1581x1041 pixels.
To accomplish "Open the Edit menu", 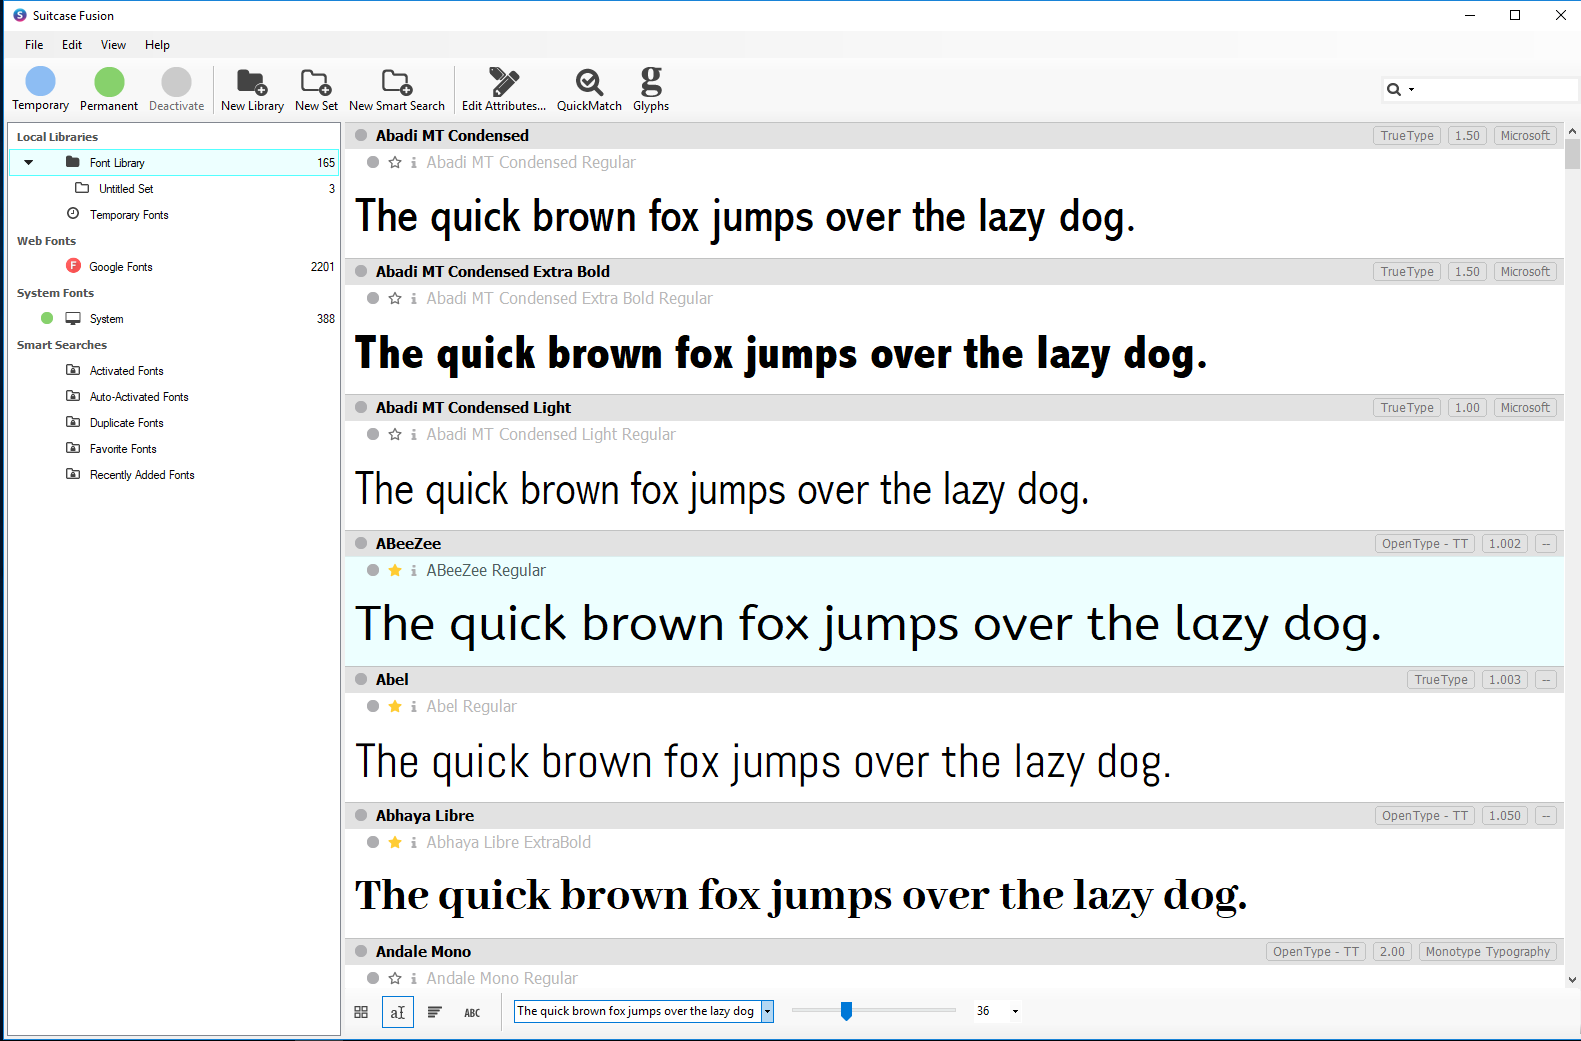I will coord(72,45).
